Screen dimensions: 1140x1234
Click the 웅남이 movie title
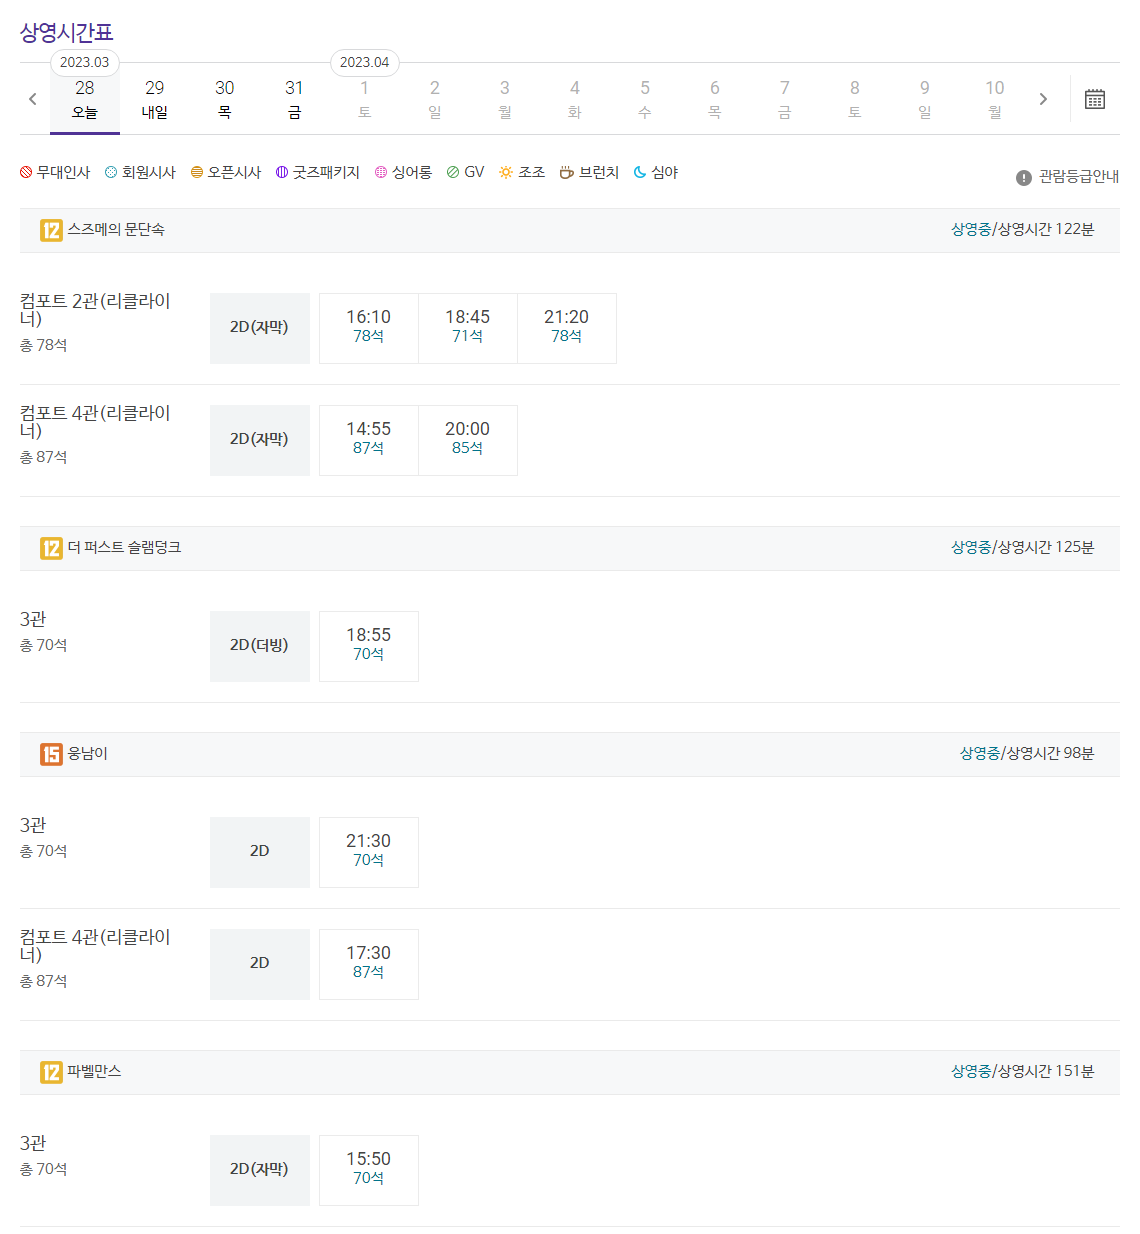click(x=88, y=754)
